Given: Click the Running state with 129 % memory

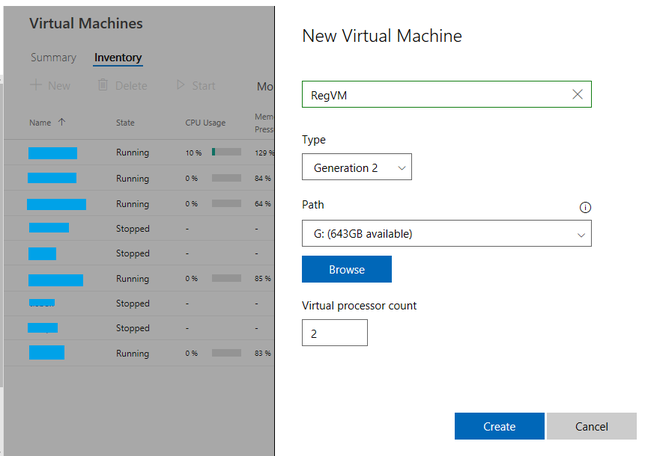Looking at the screenshot, I should coord(132,153).
